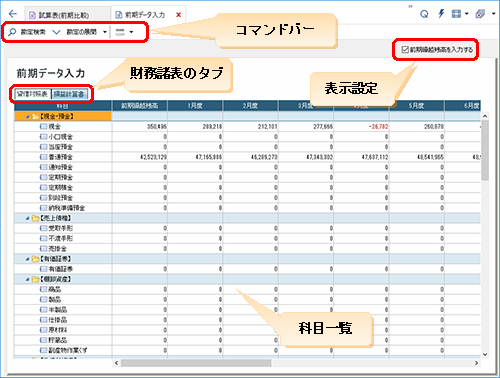Collapse the 【有価証券】 group triangle
Image resolution: width=500 pixels, height=378 pixels.
(27, 259)
